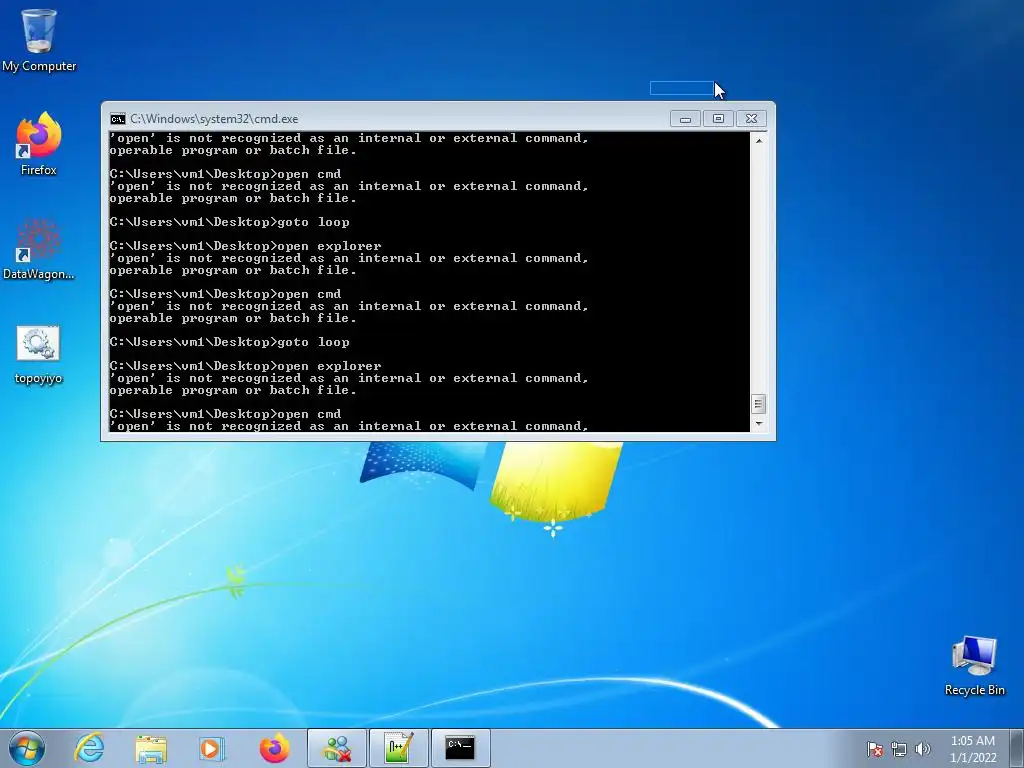Open Windows Media Player from taskbar

tap(212, 748)
